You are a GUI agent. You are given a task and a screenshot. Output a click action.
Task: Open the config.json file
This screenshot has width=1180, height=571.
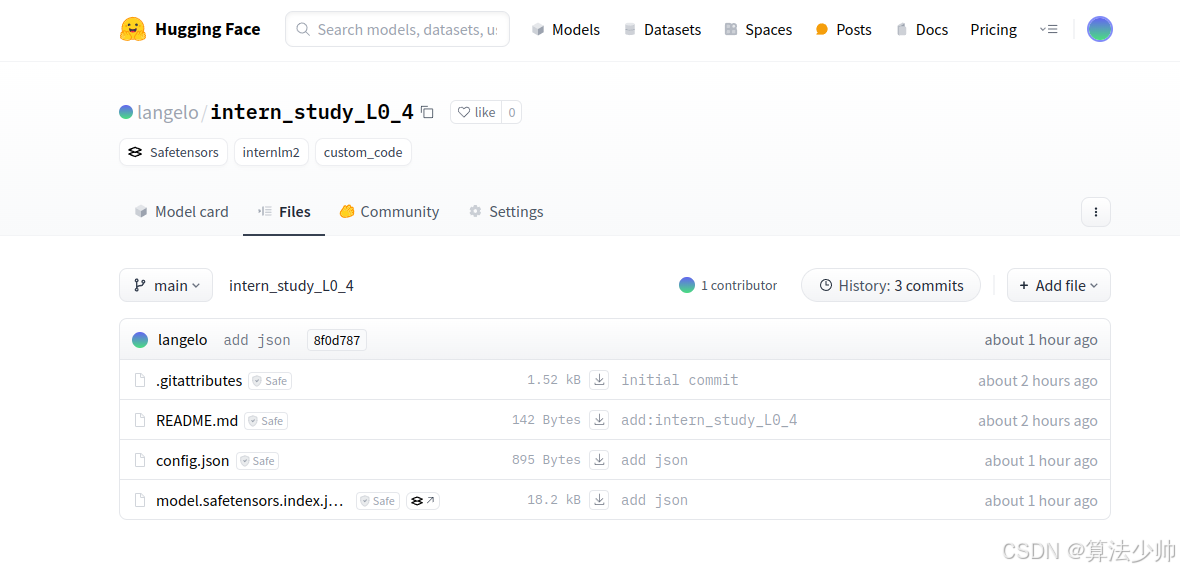pos(192,460)
